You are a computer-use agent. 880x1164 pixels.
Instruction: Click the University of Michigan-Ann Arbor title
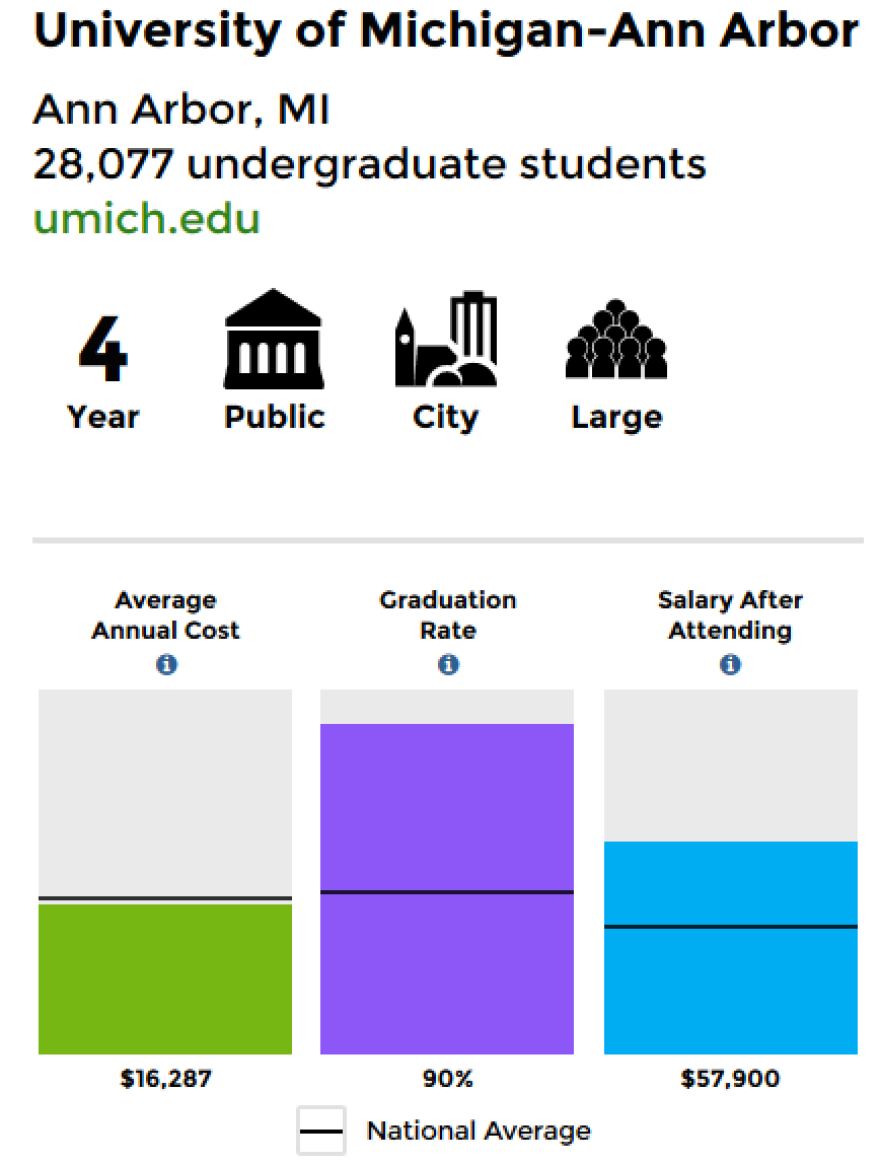point(446,31)
